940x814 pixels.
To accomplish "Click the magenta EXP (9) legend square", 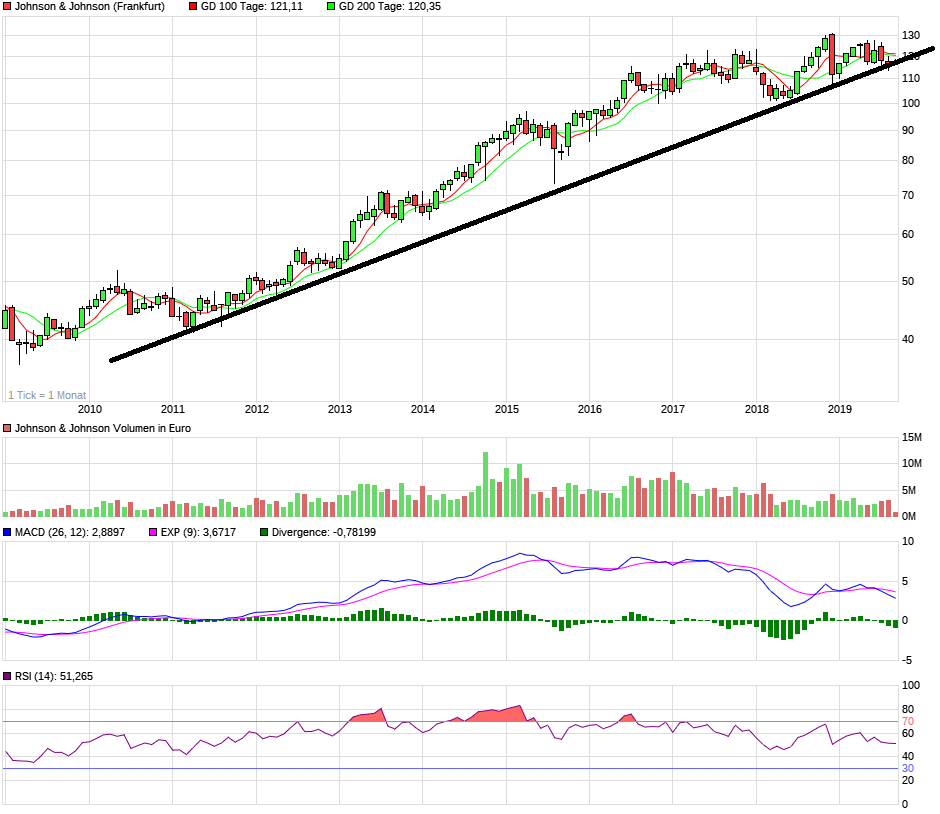I will (153, 532).
